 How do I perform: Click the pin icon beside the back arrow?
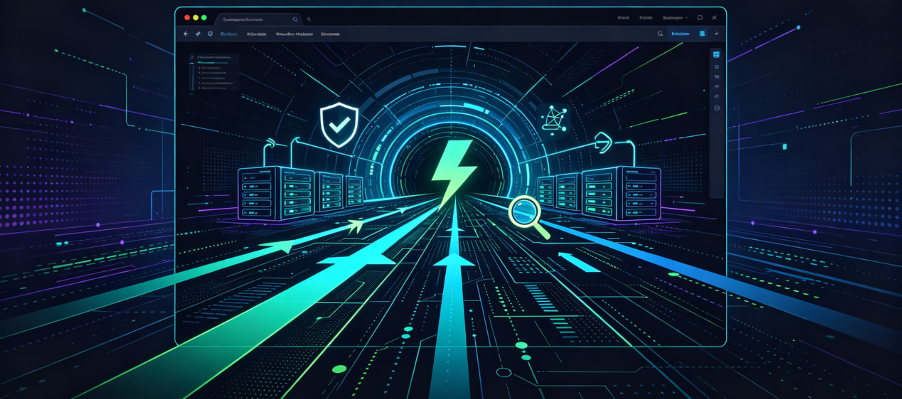point(198,34)
